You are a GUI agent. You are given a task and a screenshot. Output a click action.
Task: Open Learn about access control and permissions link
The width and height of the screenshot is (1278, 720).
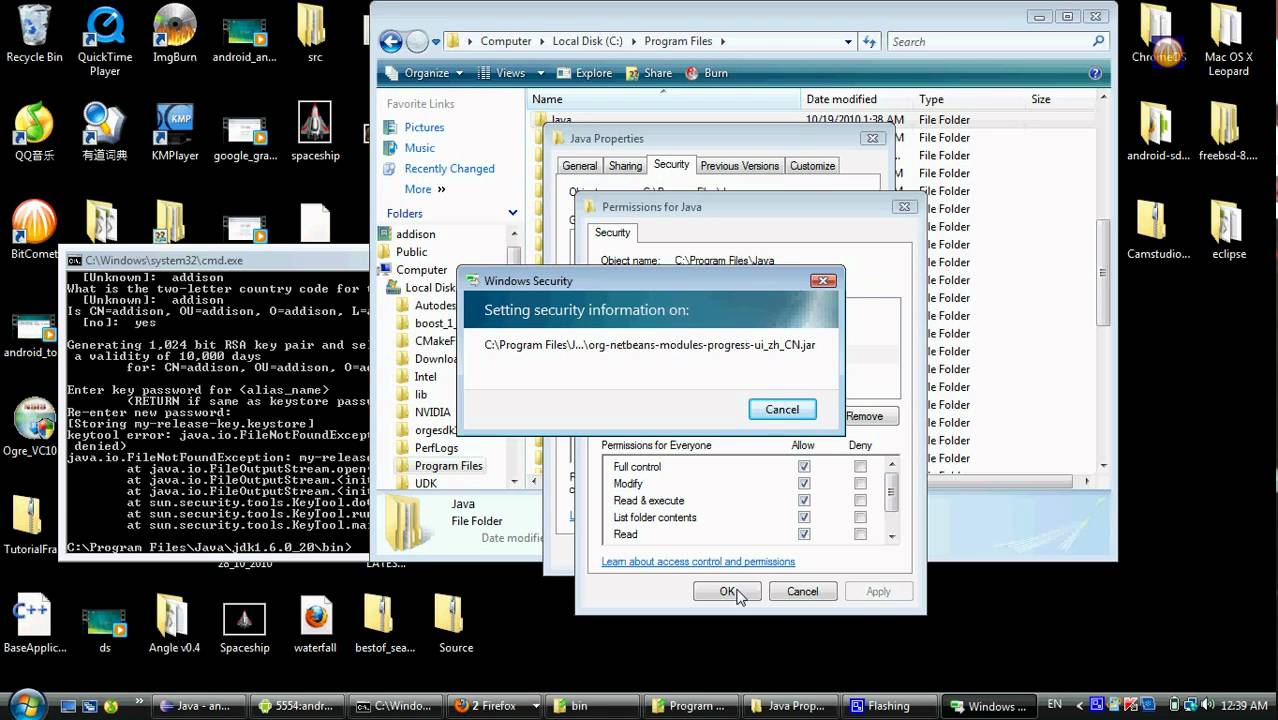pos(698,562)
